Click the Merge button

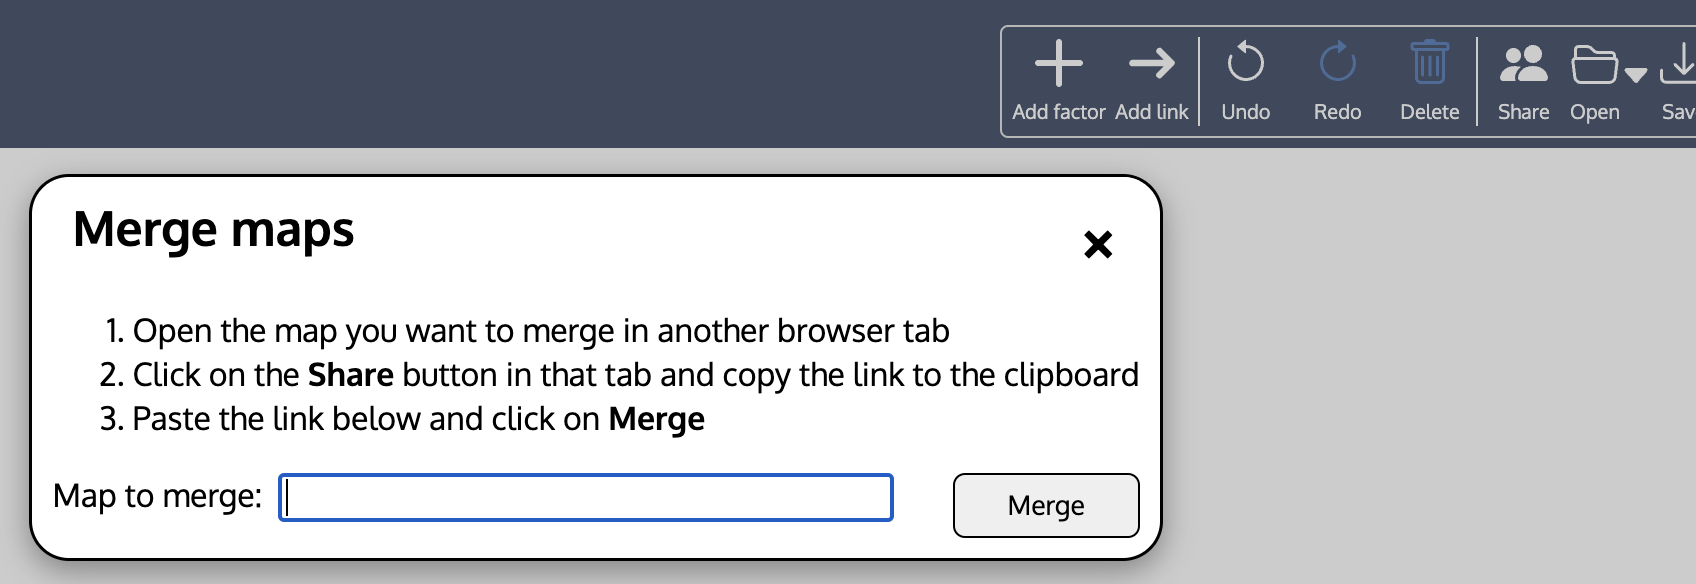click(x=1046, y=505)
